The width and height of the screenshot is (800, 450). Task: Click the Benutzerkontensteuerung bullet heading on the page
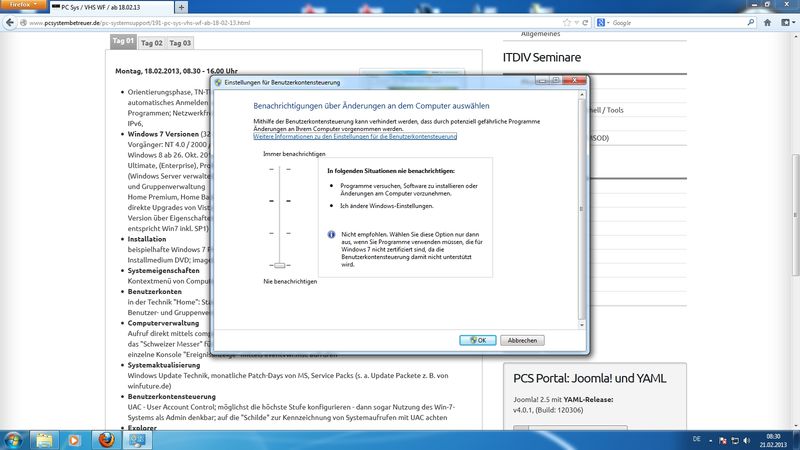[171, 396]
